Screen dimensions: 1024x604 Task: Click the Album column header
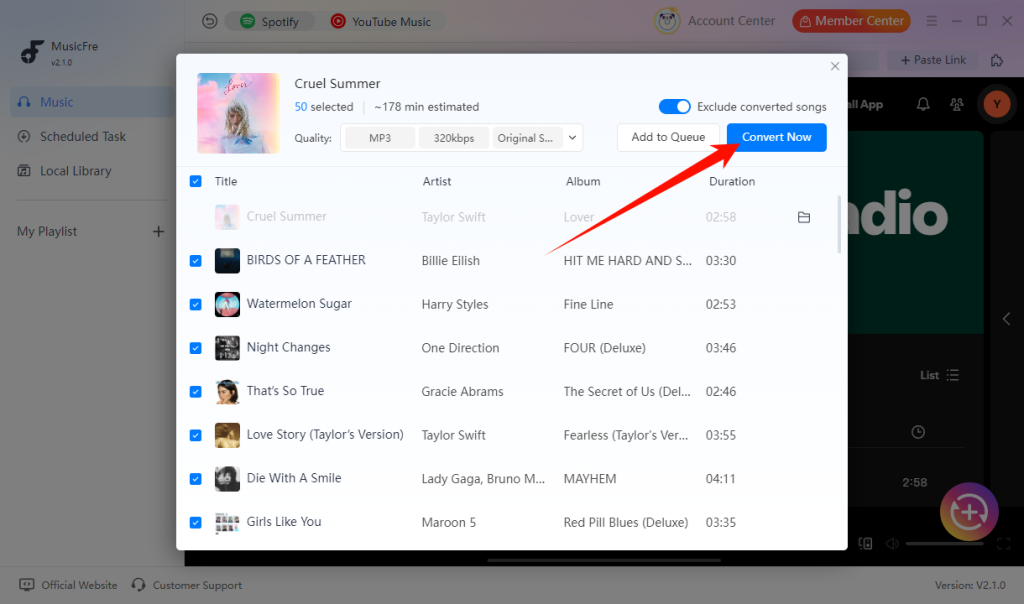[x=583, y=182]
